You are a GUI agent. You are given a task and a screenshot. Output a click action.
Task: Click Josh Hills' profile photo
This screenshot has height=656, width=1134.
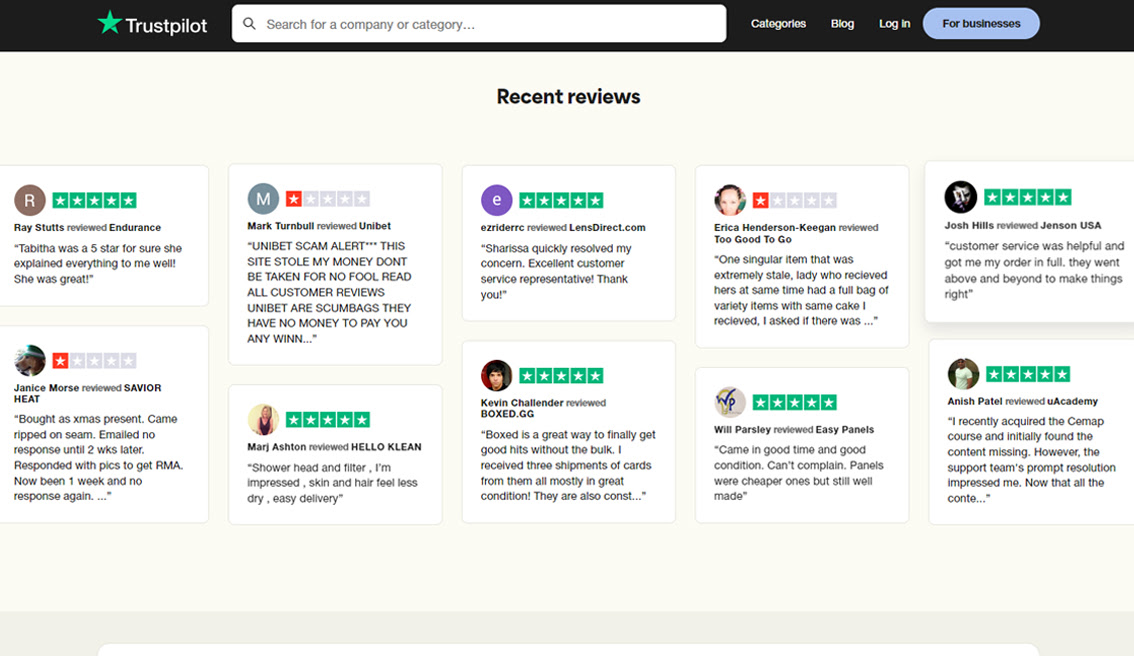tap(960, 197)
